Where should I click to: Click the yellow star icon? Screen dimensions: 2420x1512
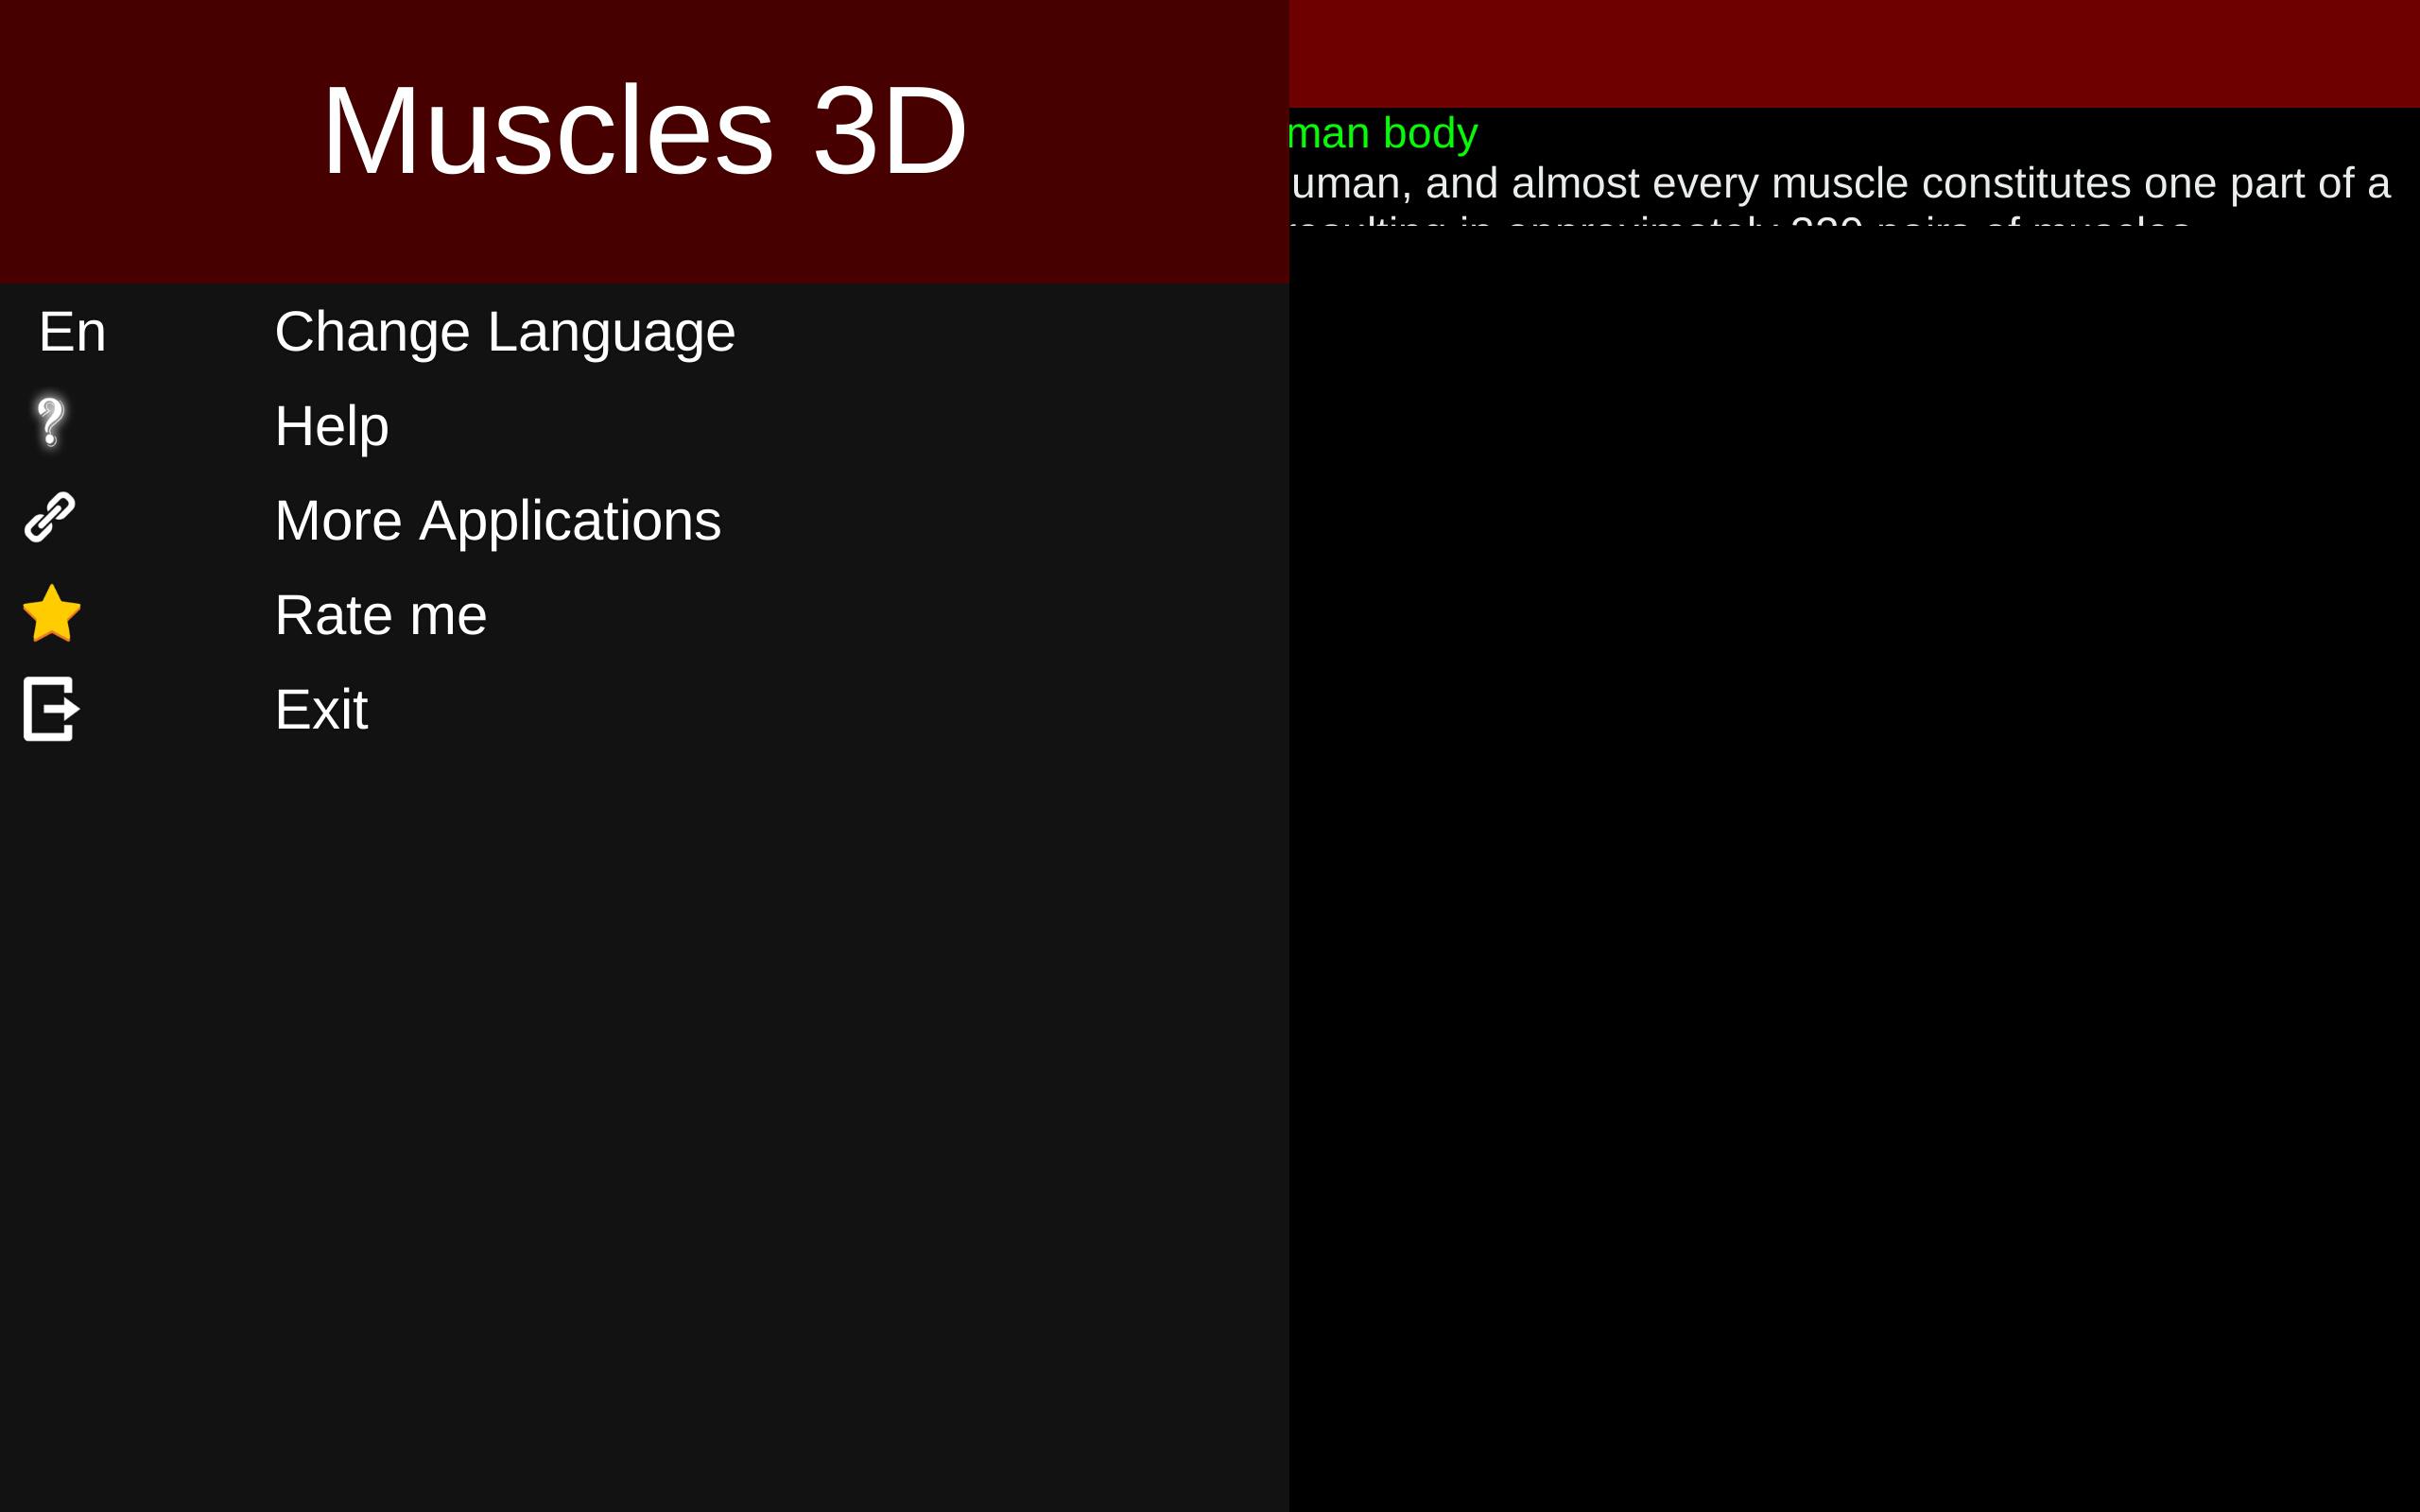coord(51,613)
